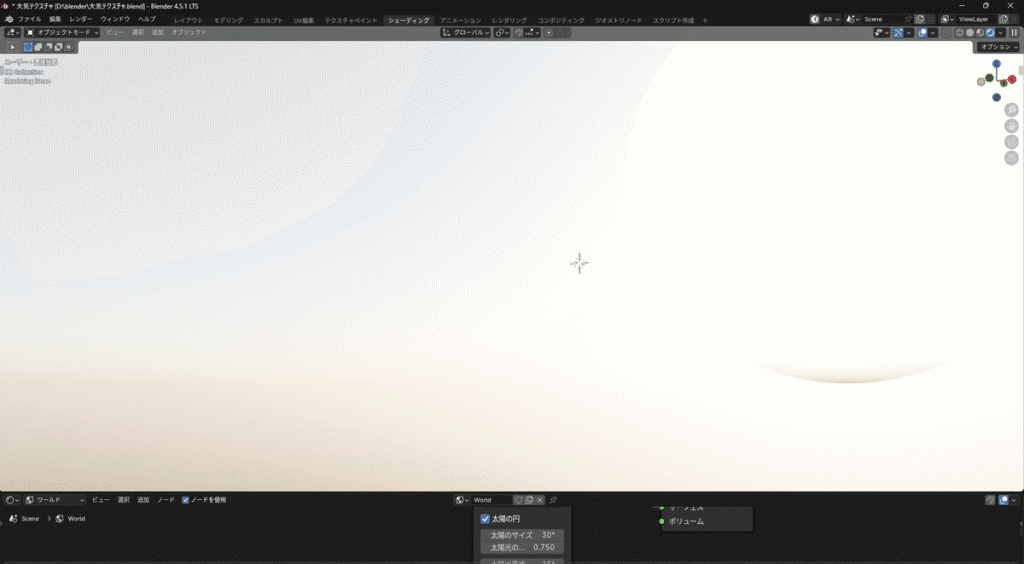This screenshot has width=1024, height=564.
Task: Open the Blender logo menu
Action: coord(8,20)
